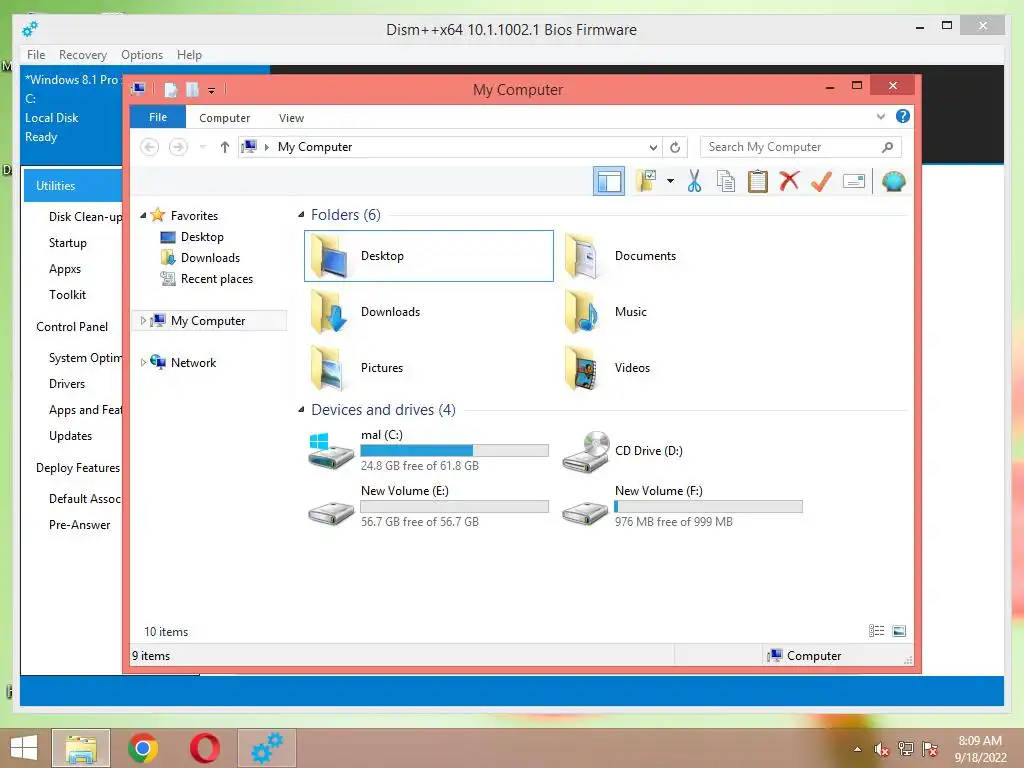The width and height of the screenshot is (1024, 768).
Task: Open Google Chrome from taskbar
Action: [x=143, y=748]
